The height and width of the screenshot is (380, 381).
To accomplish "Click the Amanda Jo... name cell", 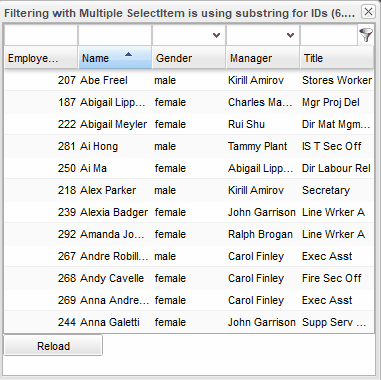I will pos(115,234).
